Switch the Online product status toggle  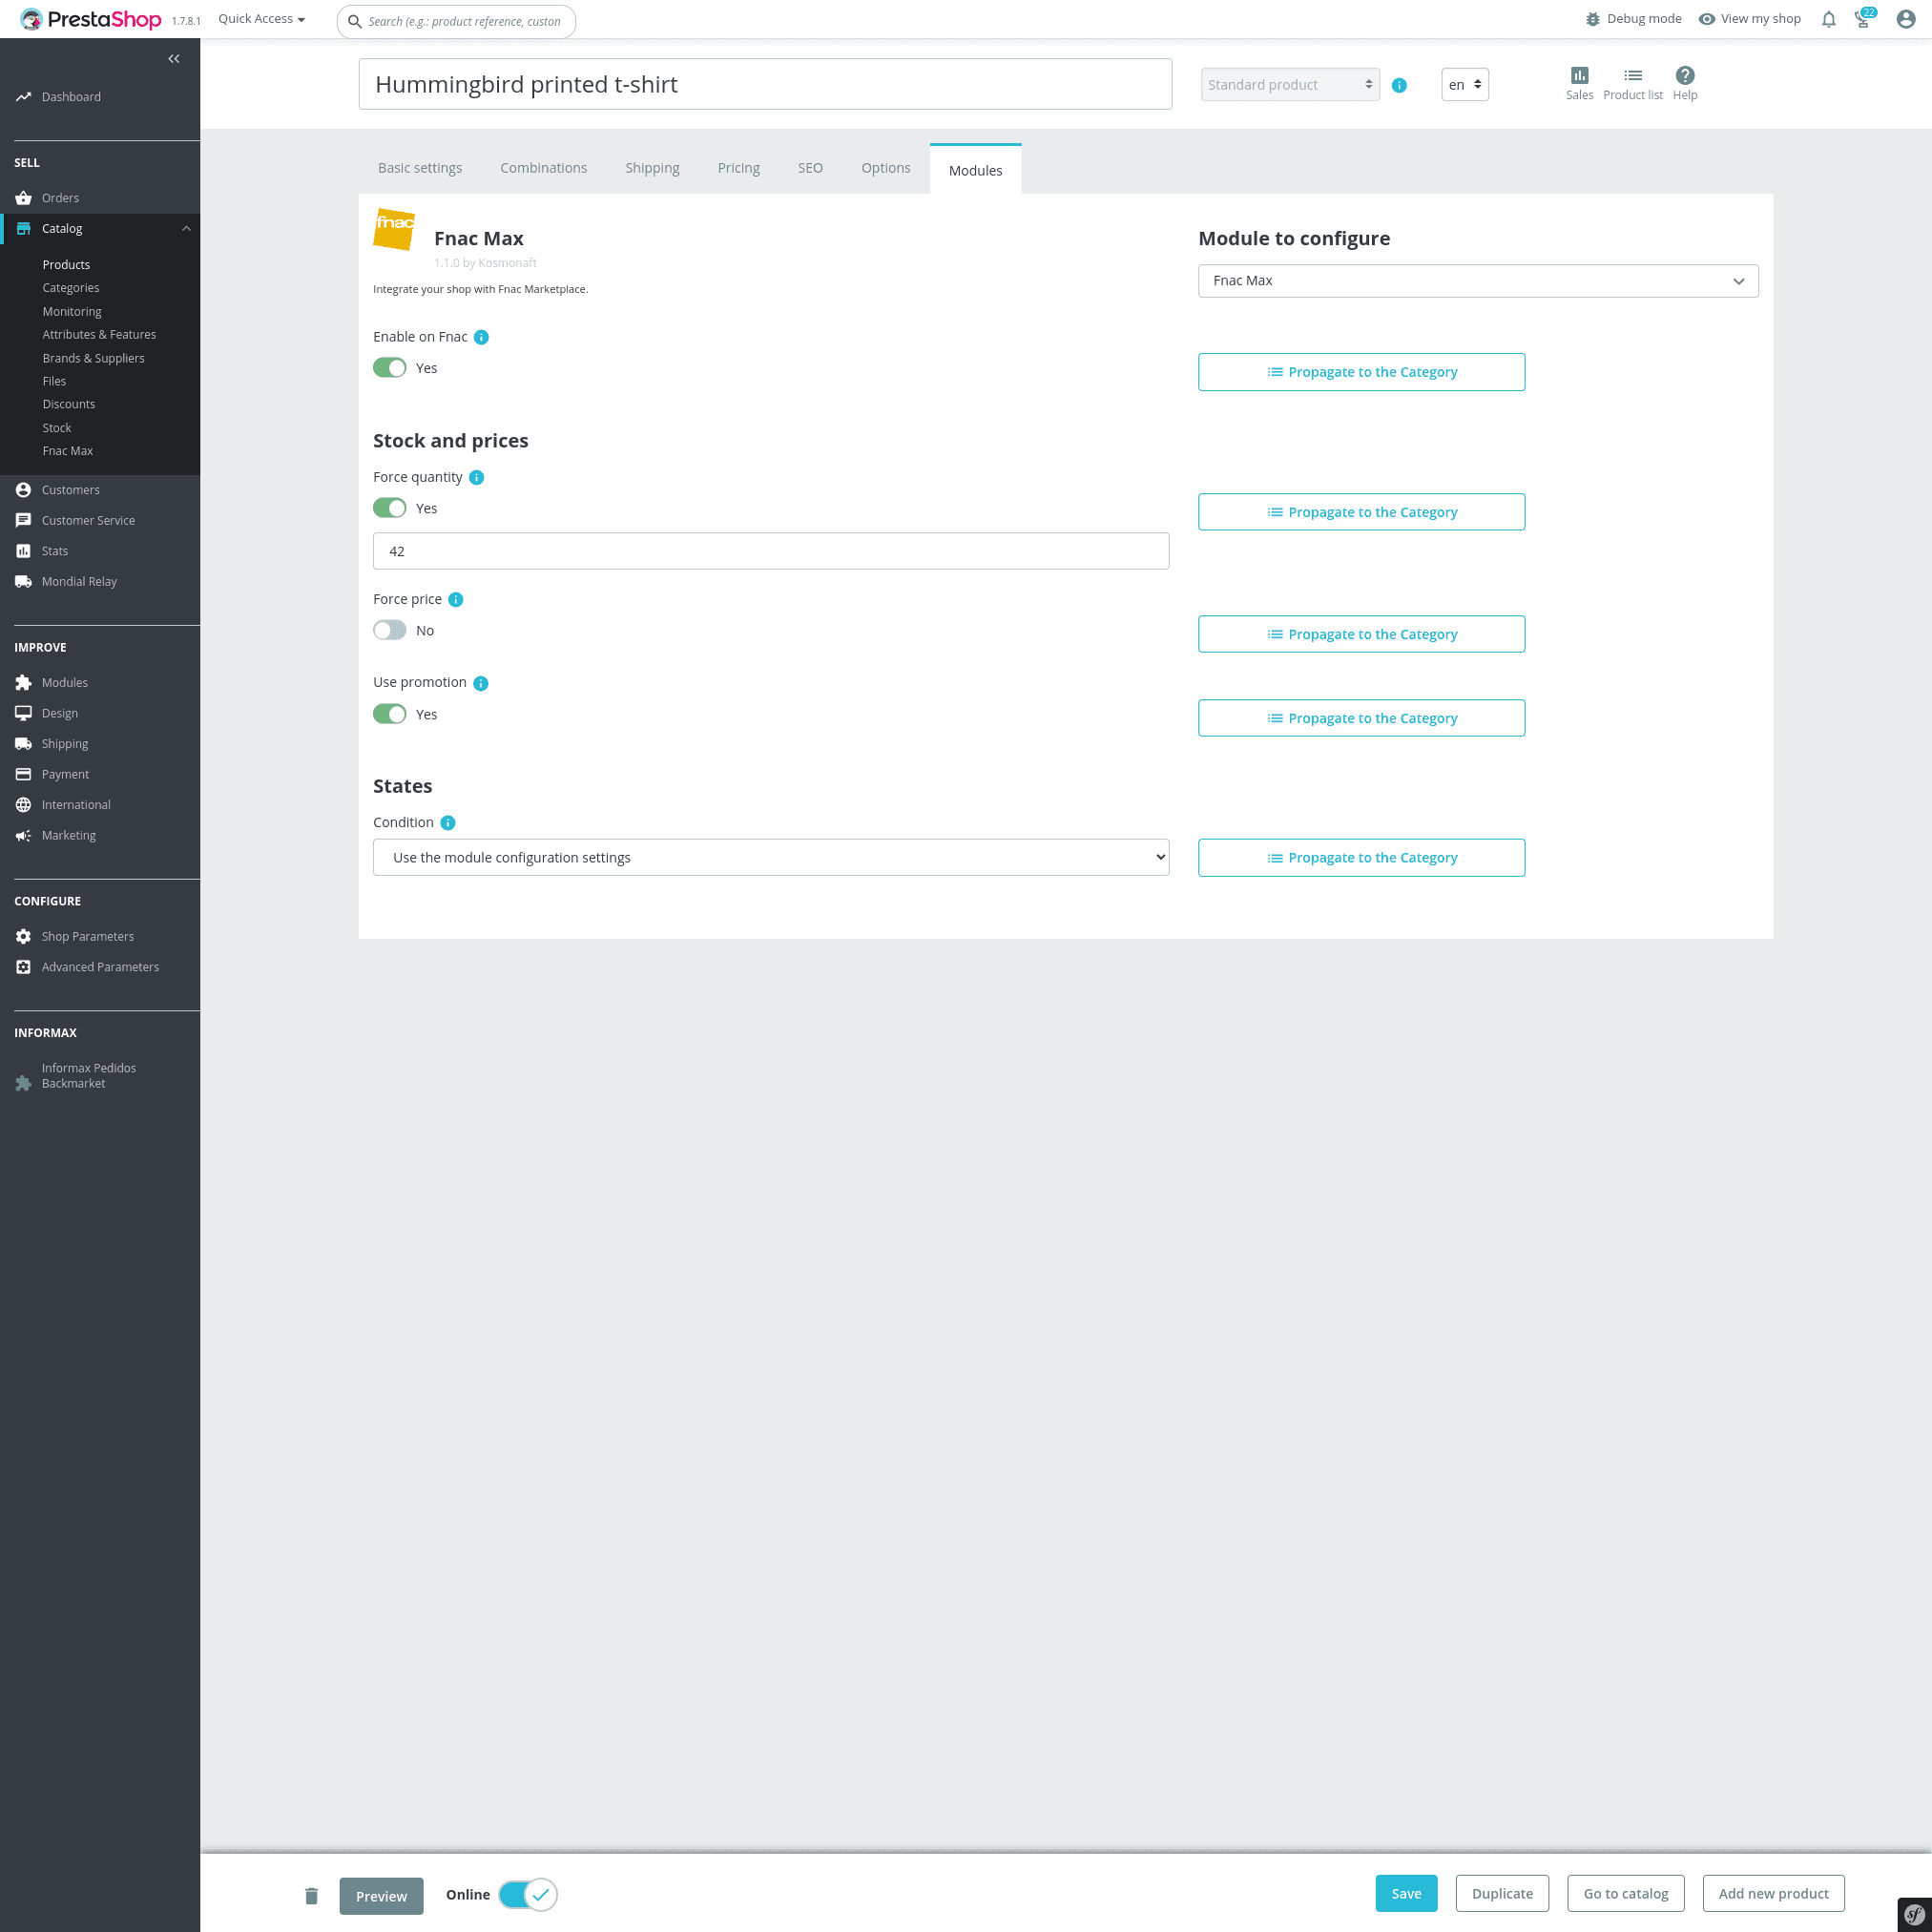click(527, 1894)
